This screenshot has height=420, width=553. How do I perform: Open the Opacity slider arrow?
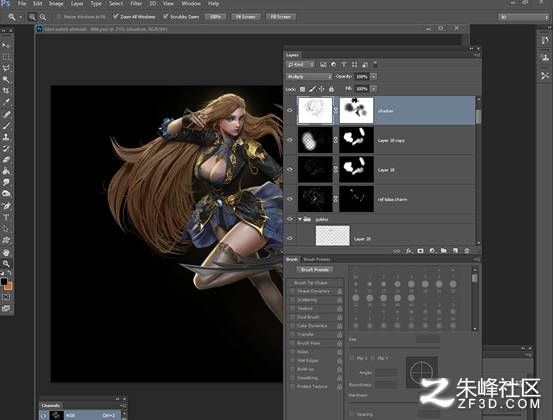(x=374, y=77)
